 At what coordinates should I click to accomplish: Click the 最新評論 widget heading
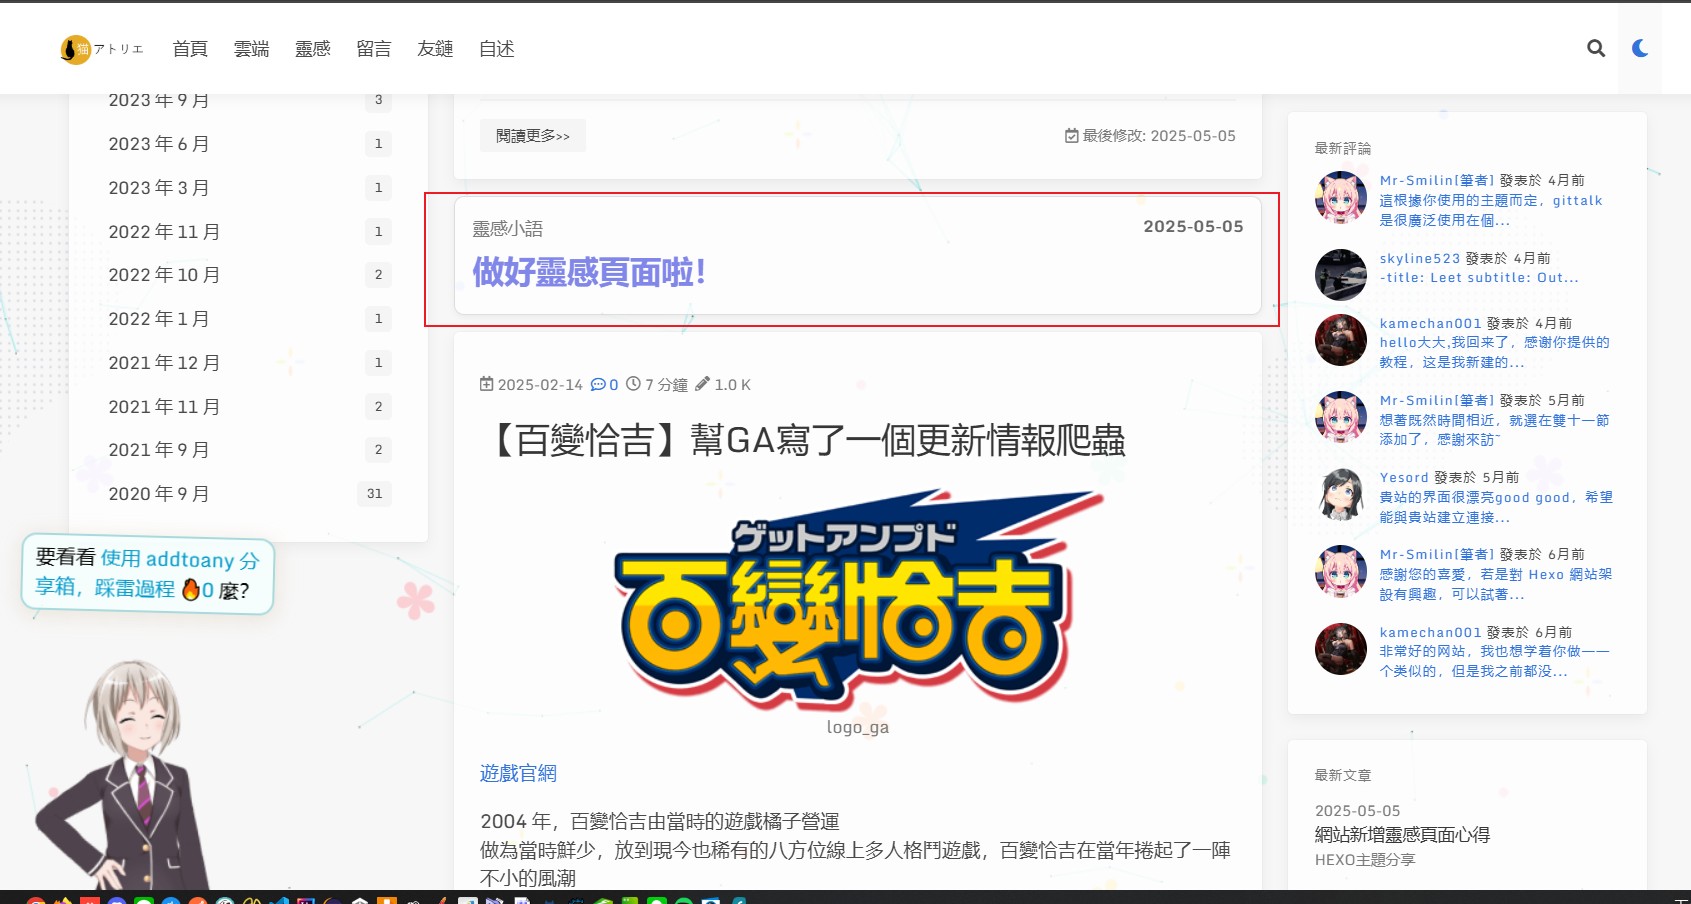[1343, 148]
